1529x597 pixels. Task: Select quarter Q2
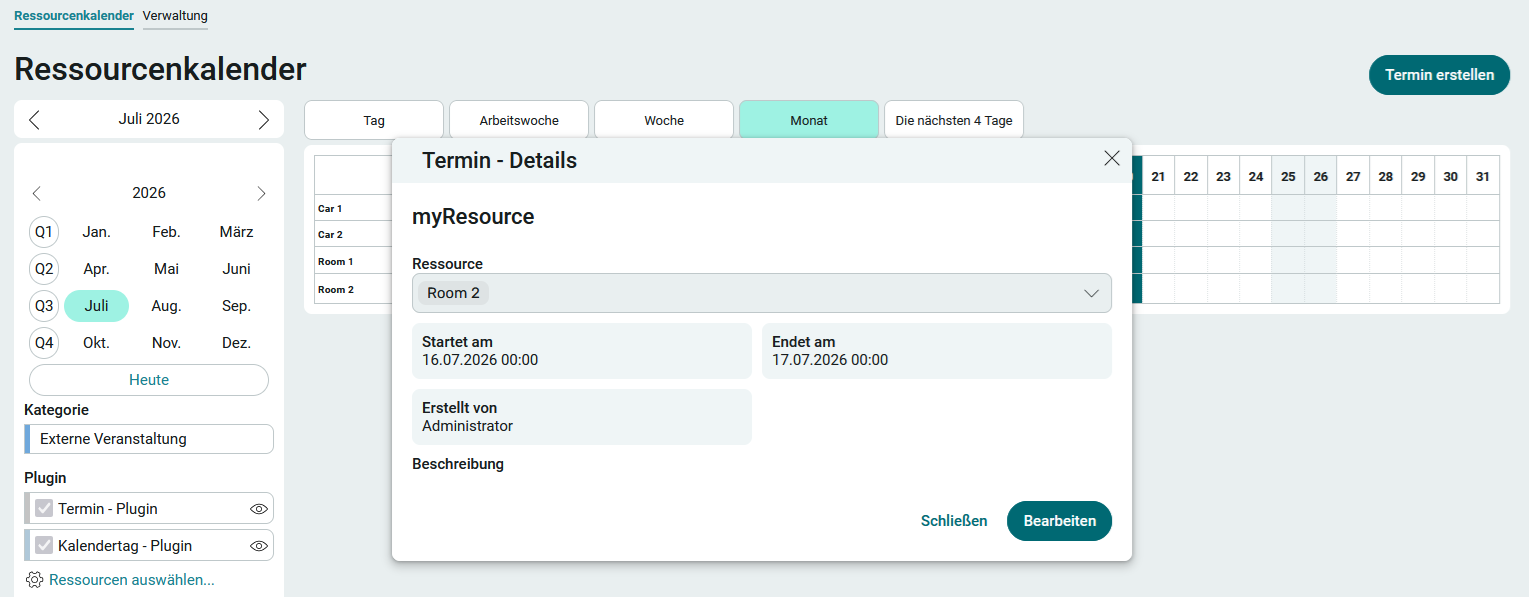coord(44,269)
